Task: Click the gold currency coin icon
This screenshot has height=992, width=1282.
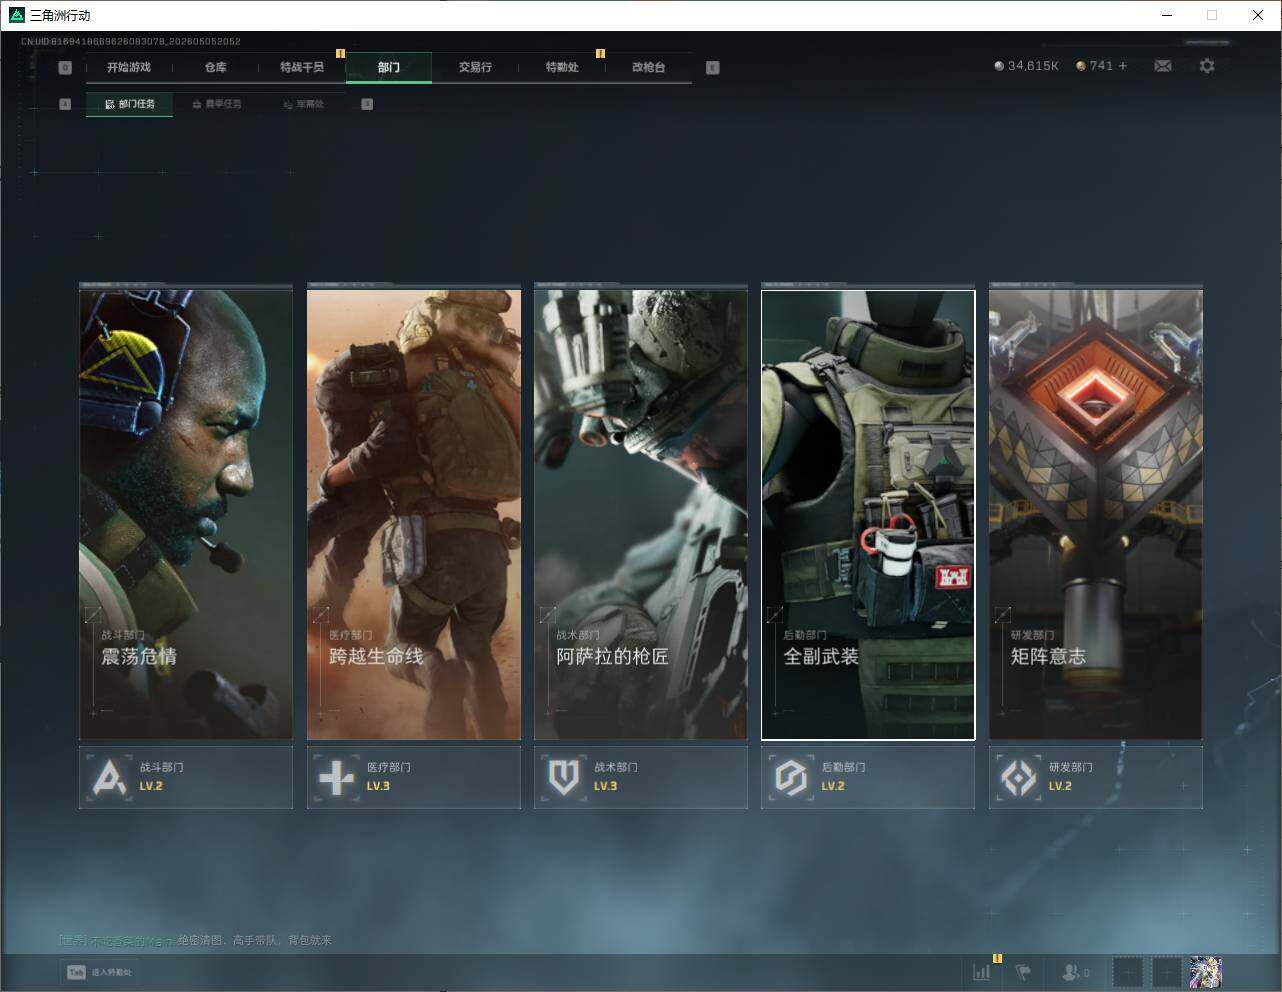Action: 1081,66
